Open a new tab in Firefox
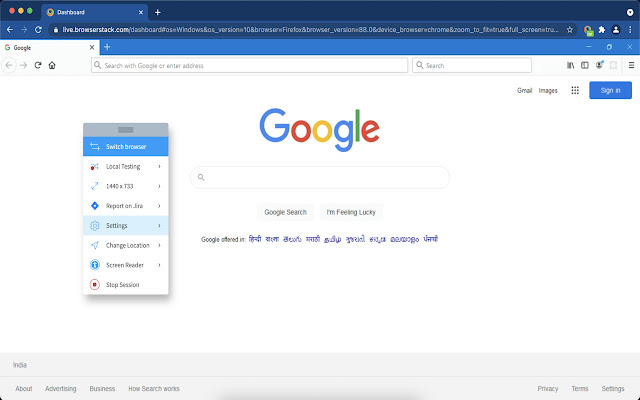This screenshot has height=400, width=640. [107, 47]
